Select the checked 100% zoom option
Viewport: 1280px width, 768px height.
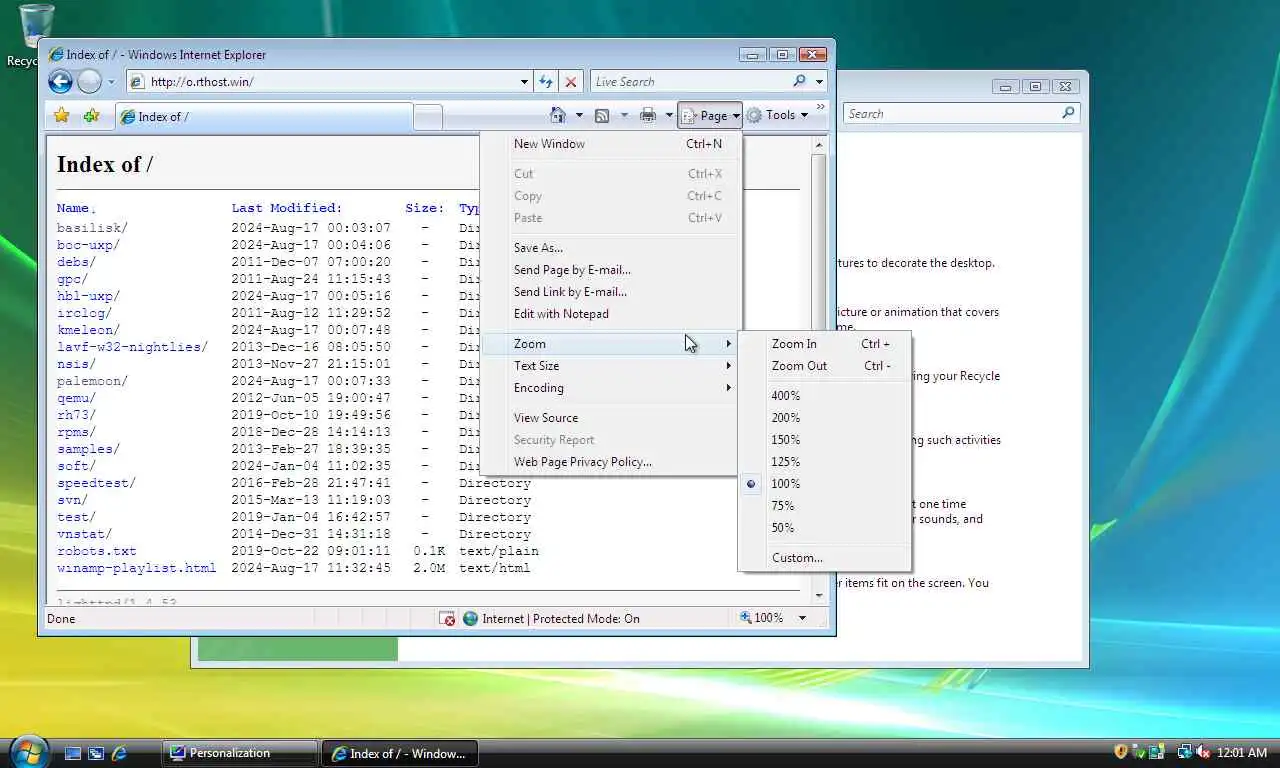[x=825, y=484]
